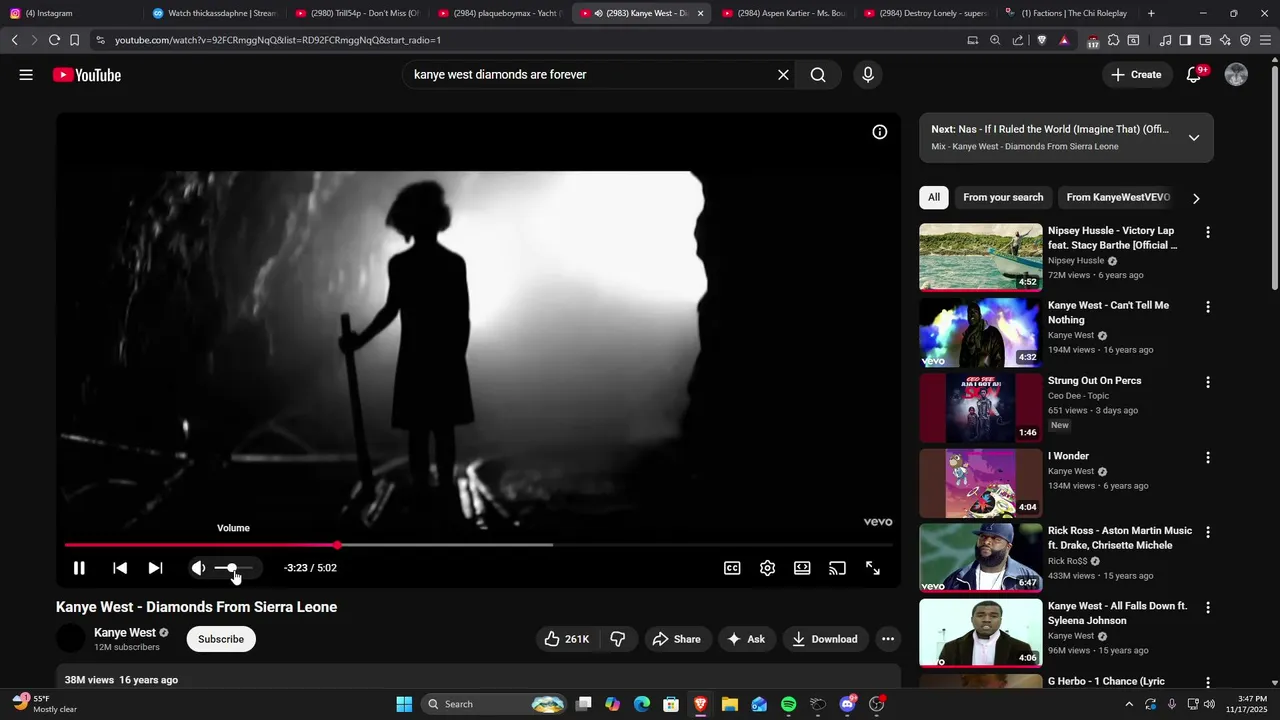The width and height of the screenshot is (1280, 720).
Task: Adjust the volume slider handle
Action: click(x=232, y=568)
